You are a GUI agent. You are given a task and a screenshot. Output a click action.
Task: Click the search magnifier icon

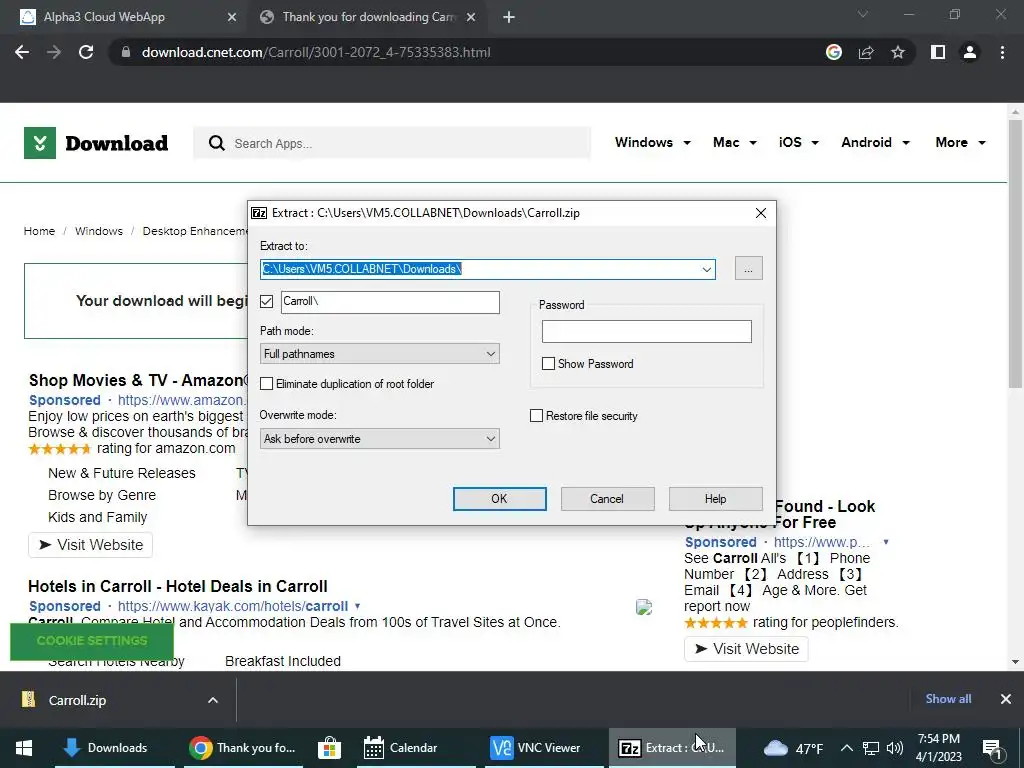pos(217,143)
